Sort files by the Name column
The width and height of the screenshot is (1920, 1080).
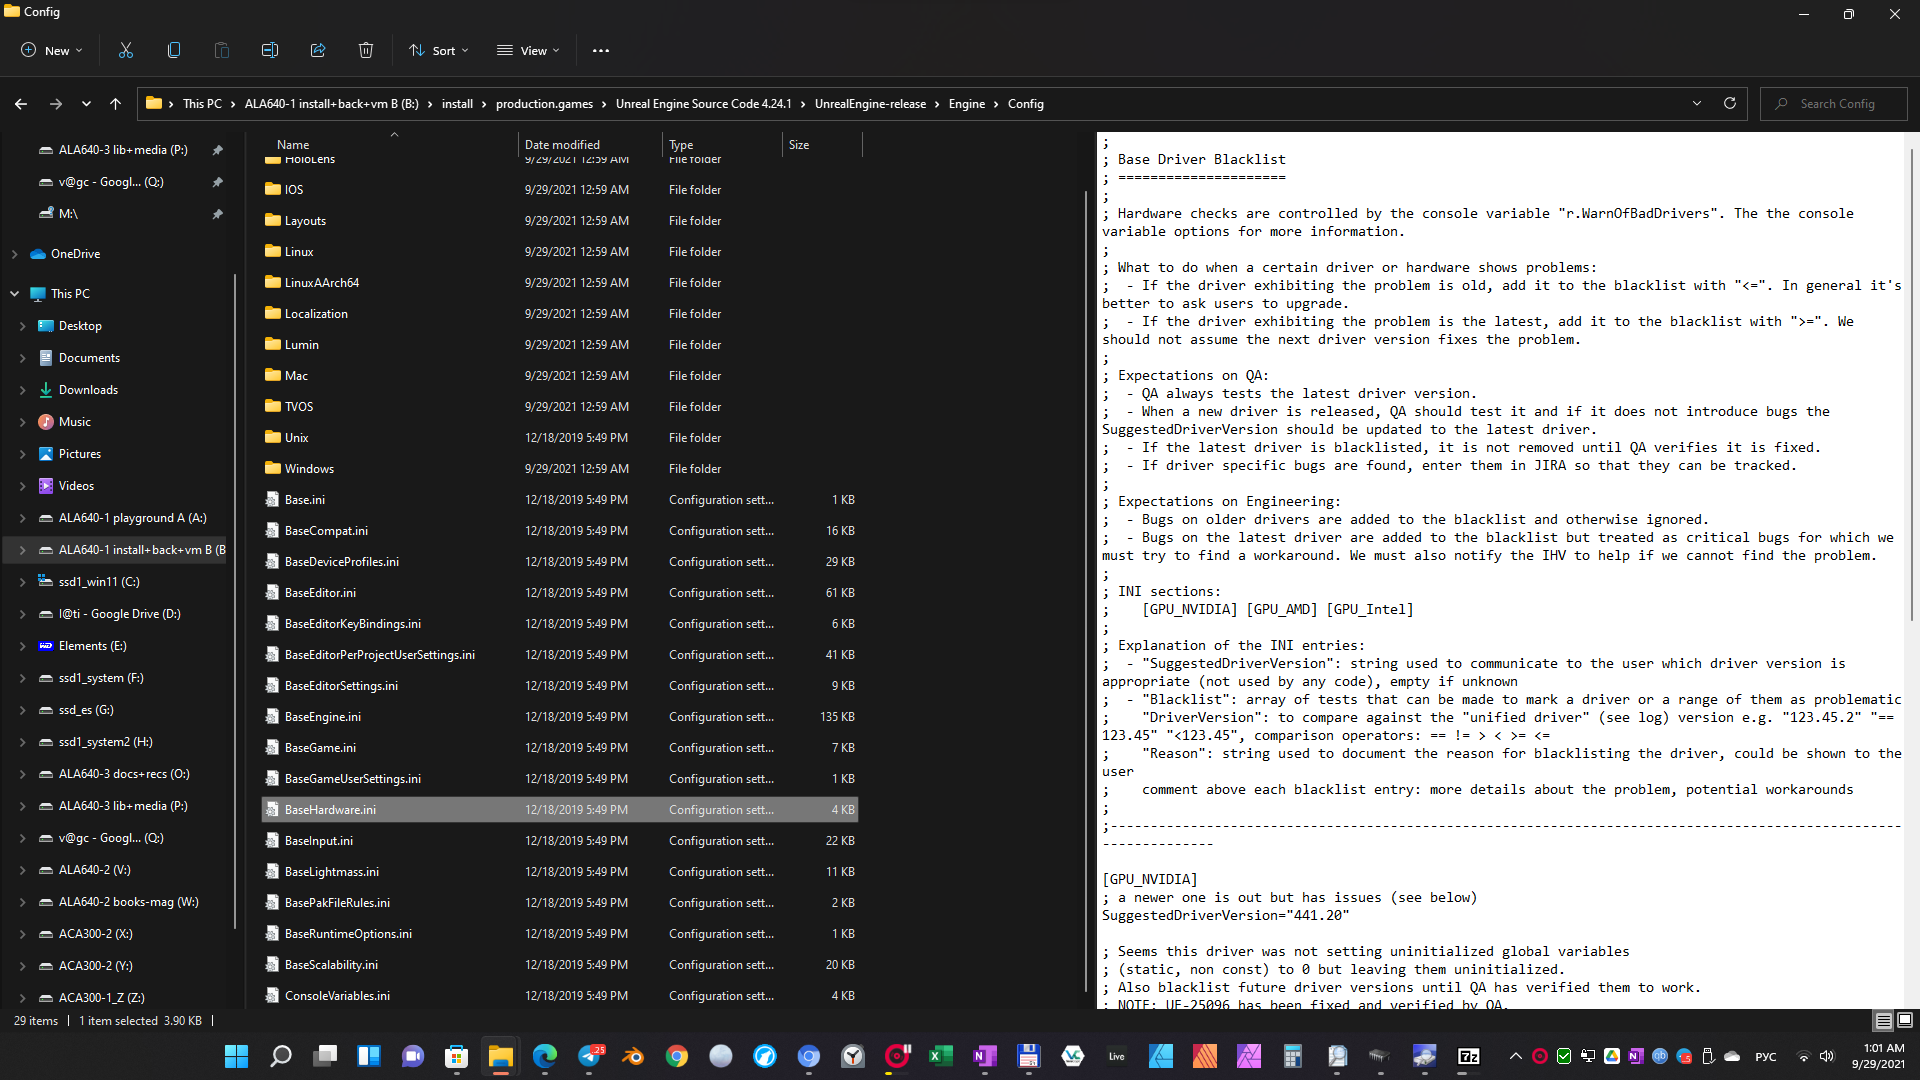coord(293,145)
